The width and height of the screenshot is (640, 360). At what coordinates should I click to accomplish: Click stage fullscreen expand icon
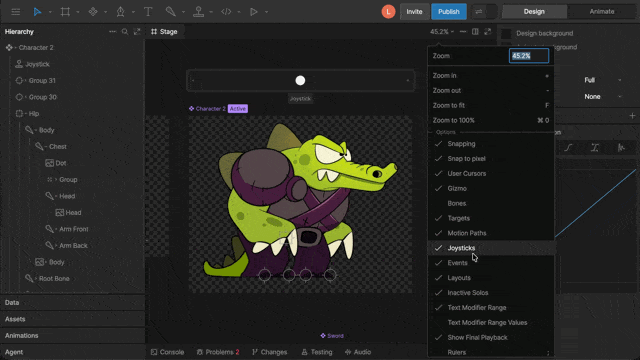488,31
